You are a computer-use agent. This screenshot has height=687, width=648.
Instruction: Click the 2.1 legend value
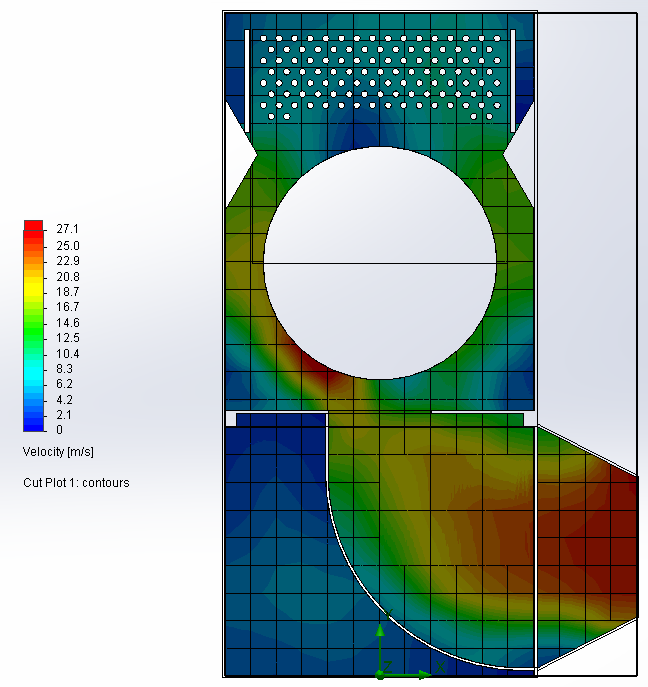(64, 414)
